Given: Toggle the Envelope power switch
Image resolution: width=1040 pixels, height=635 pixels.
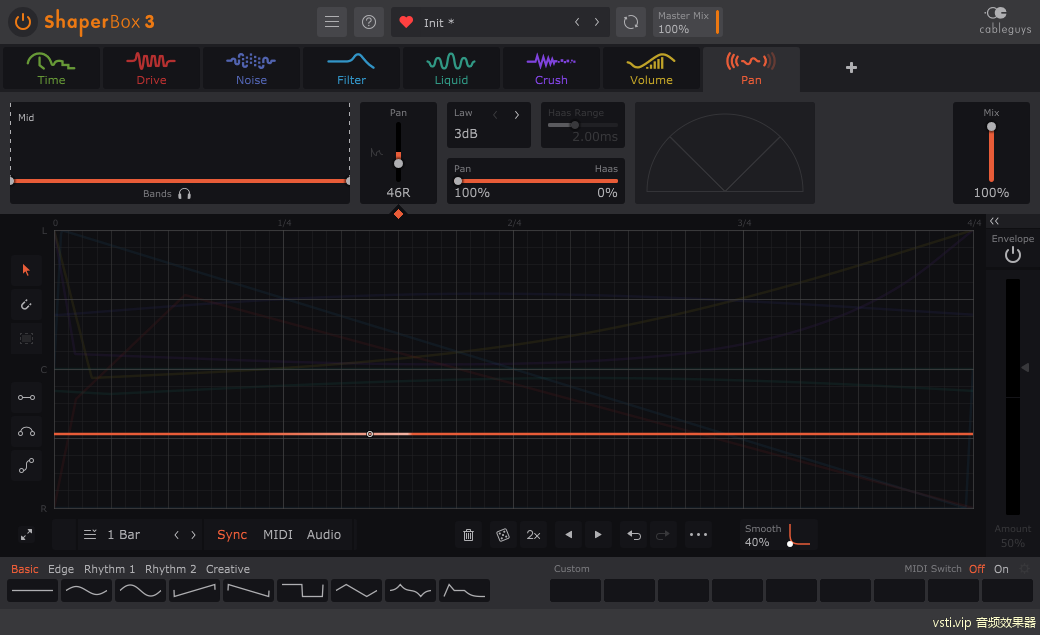Looking at the screenshot, I should click(1012, 255).
